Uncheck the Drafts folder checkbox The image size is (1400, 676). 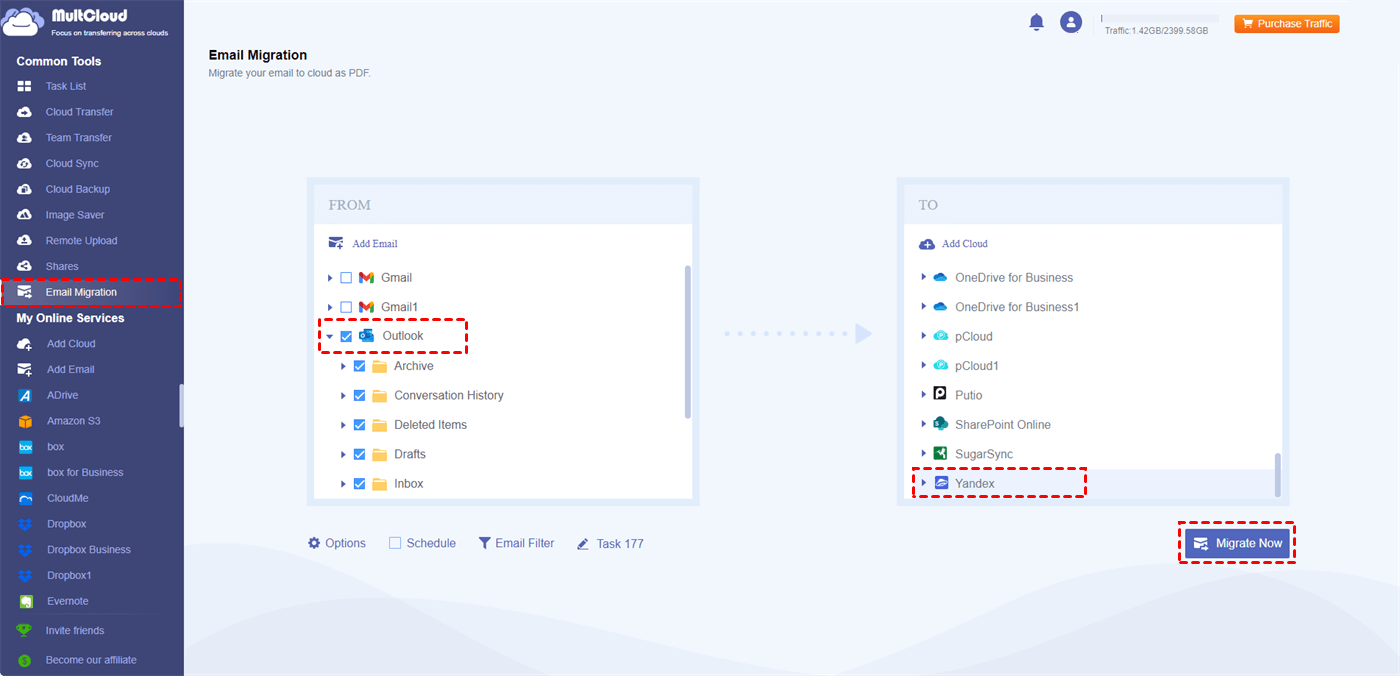(359, 454)
